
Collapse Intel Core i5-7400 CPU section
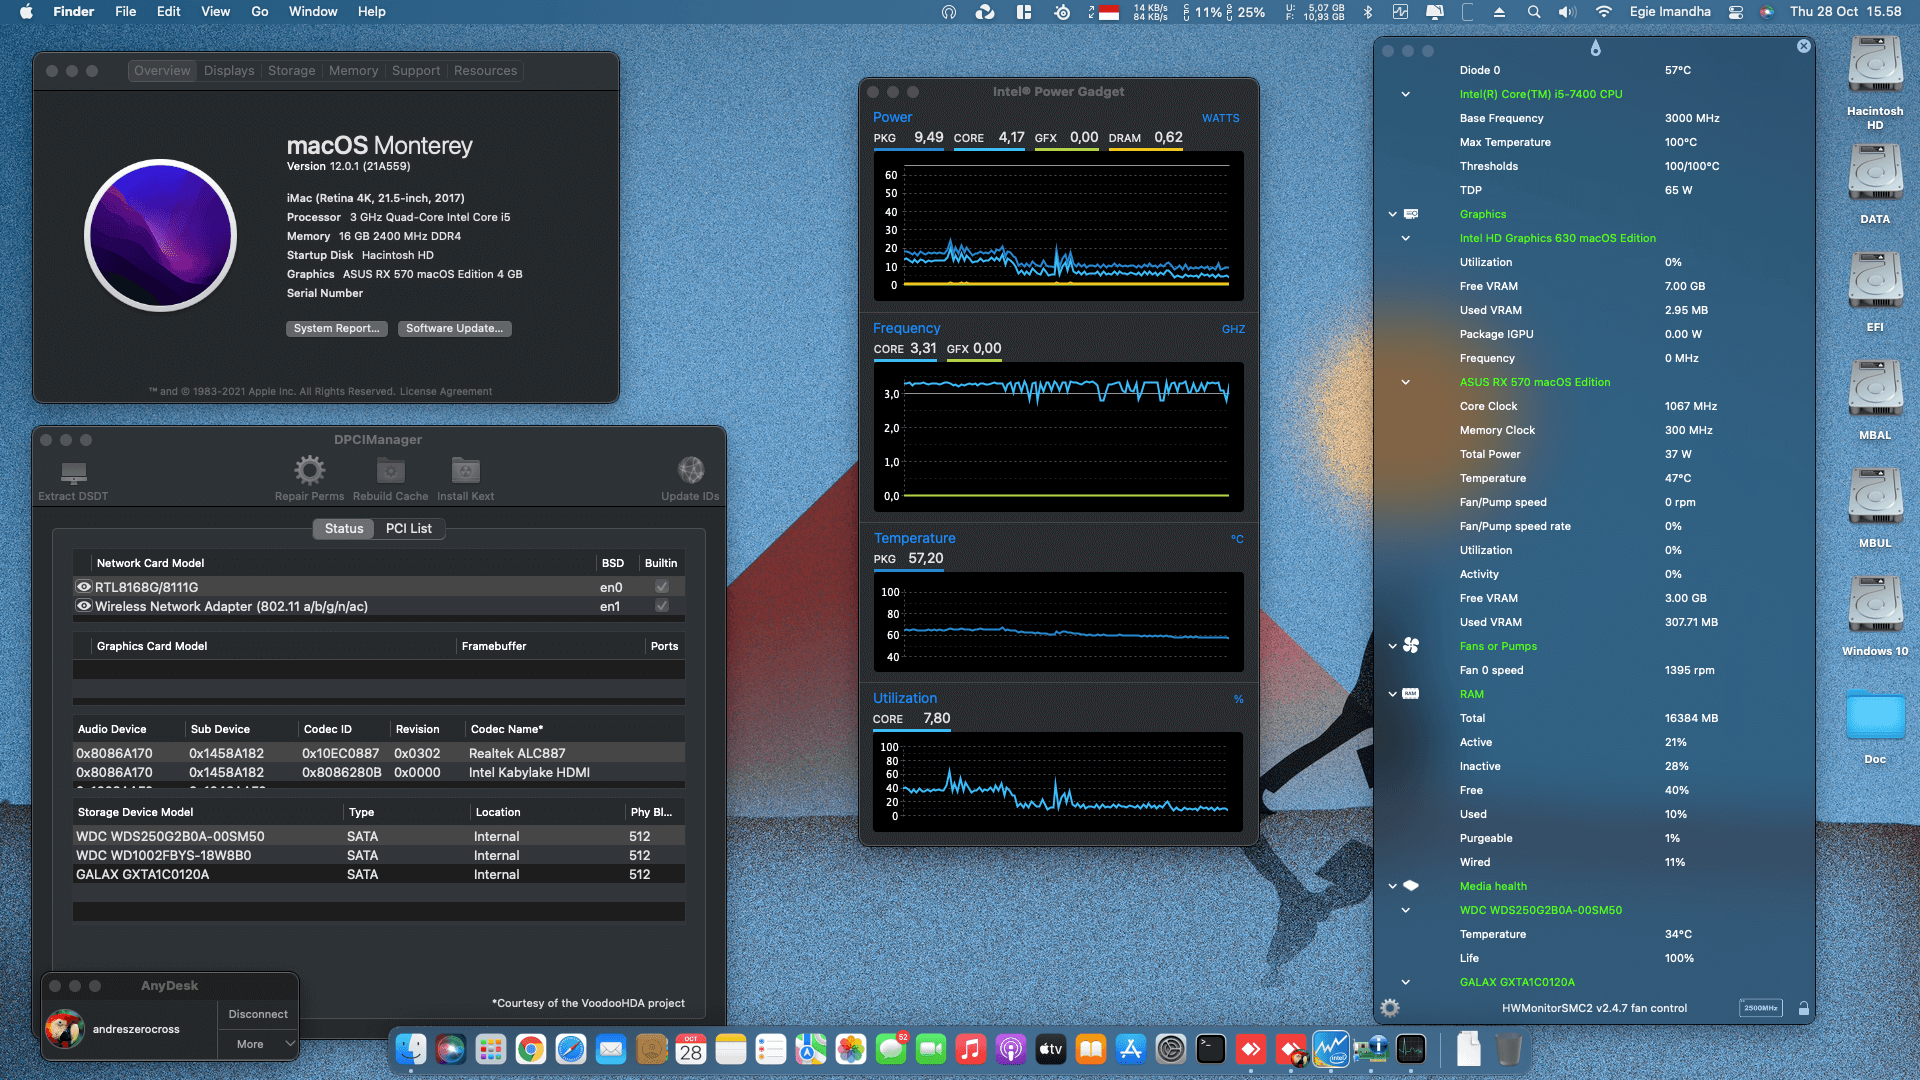(1405, 94)
